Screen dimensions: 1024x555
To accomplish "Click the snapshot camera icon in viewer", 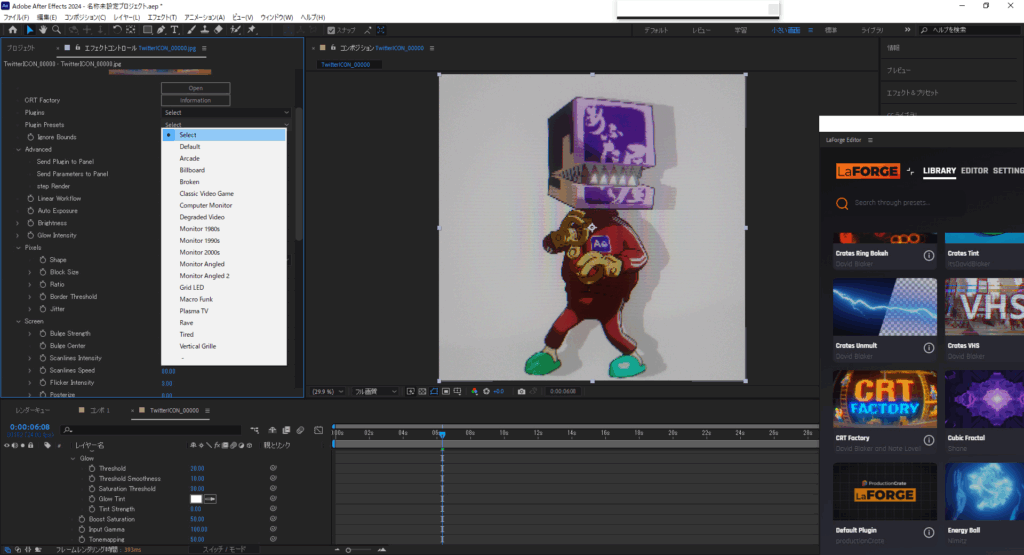I will 521,391.
